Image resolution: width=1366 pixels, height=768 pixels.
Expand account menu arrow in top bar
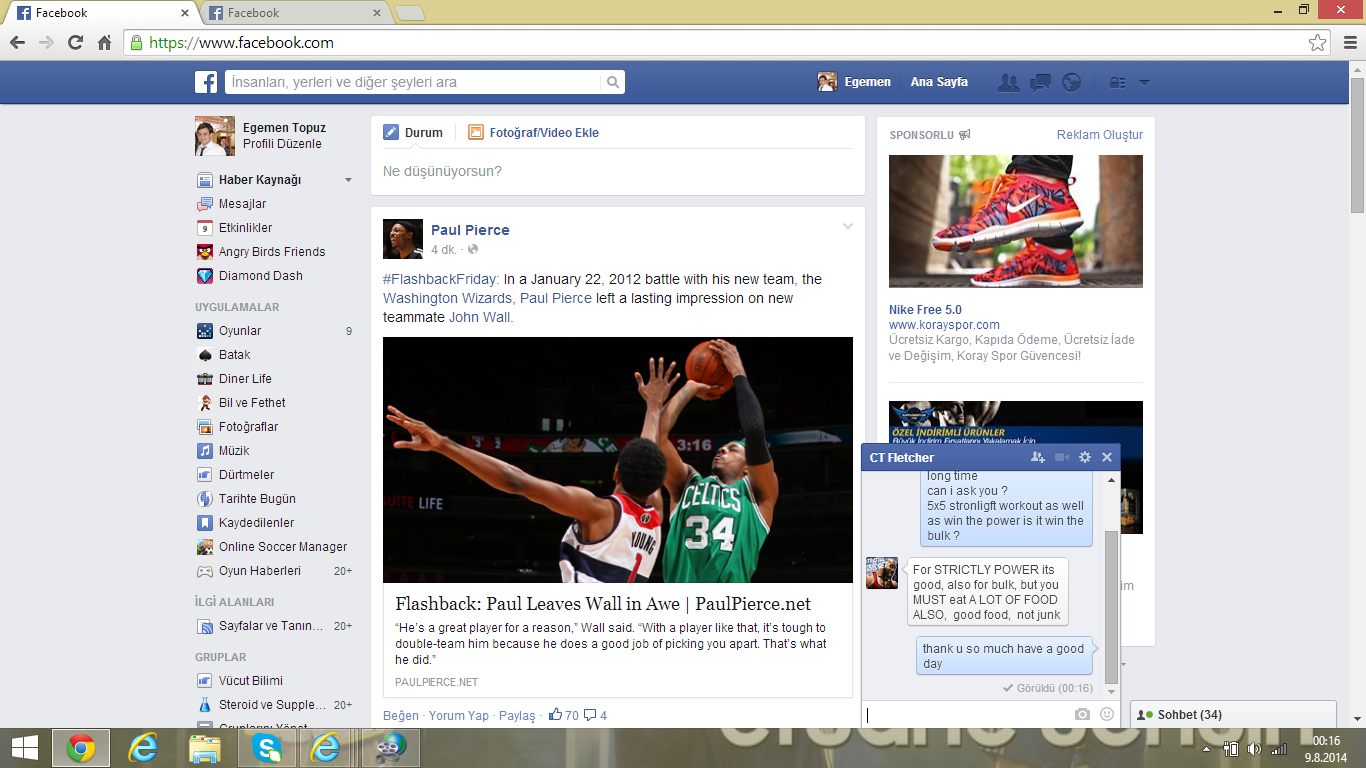pyautogui.click(x=1144, y=83)
